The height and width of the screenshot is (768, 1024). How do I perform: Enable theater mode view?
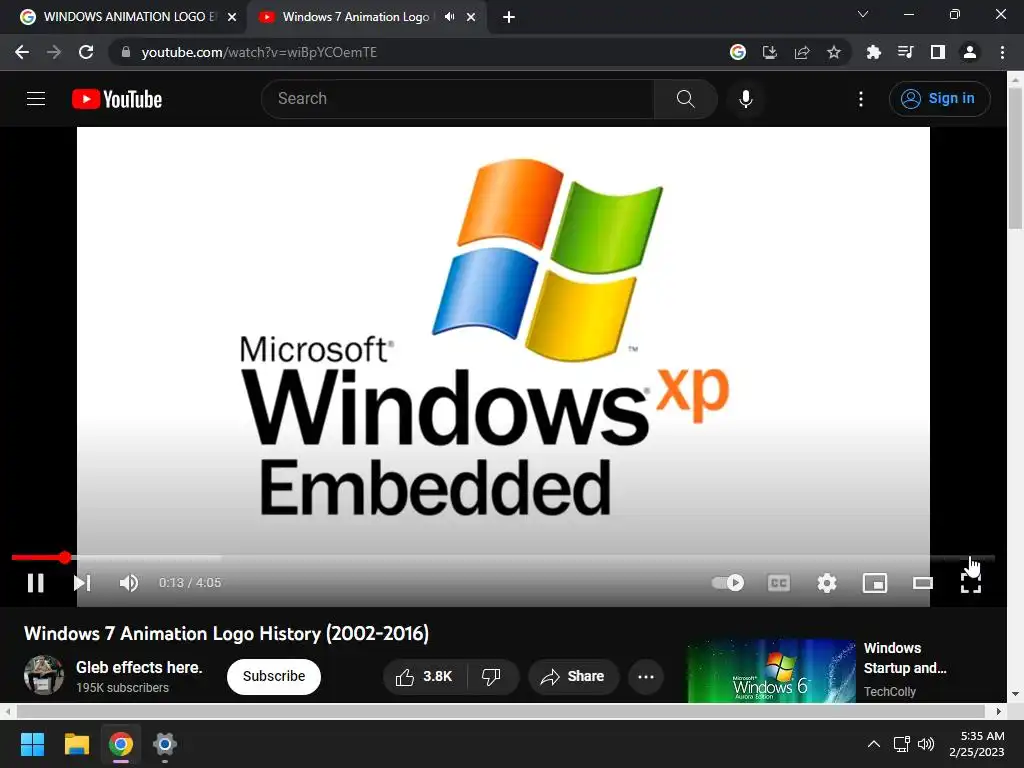[x=923, y=583]
